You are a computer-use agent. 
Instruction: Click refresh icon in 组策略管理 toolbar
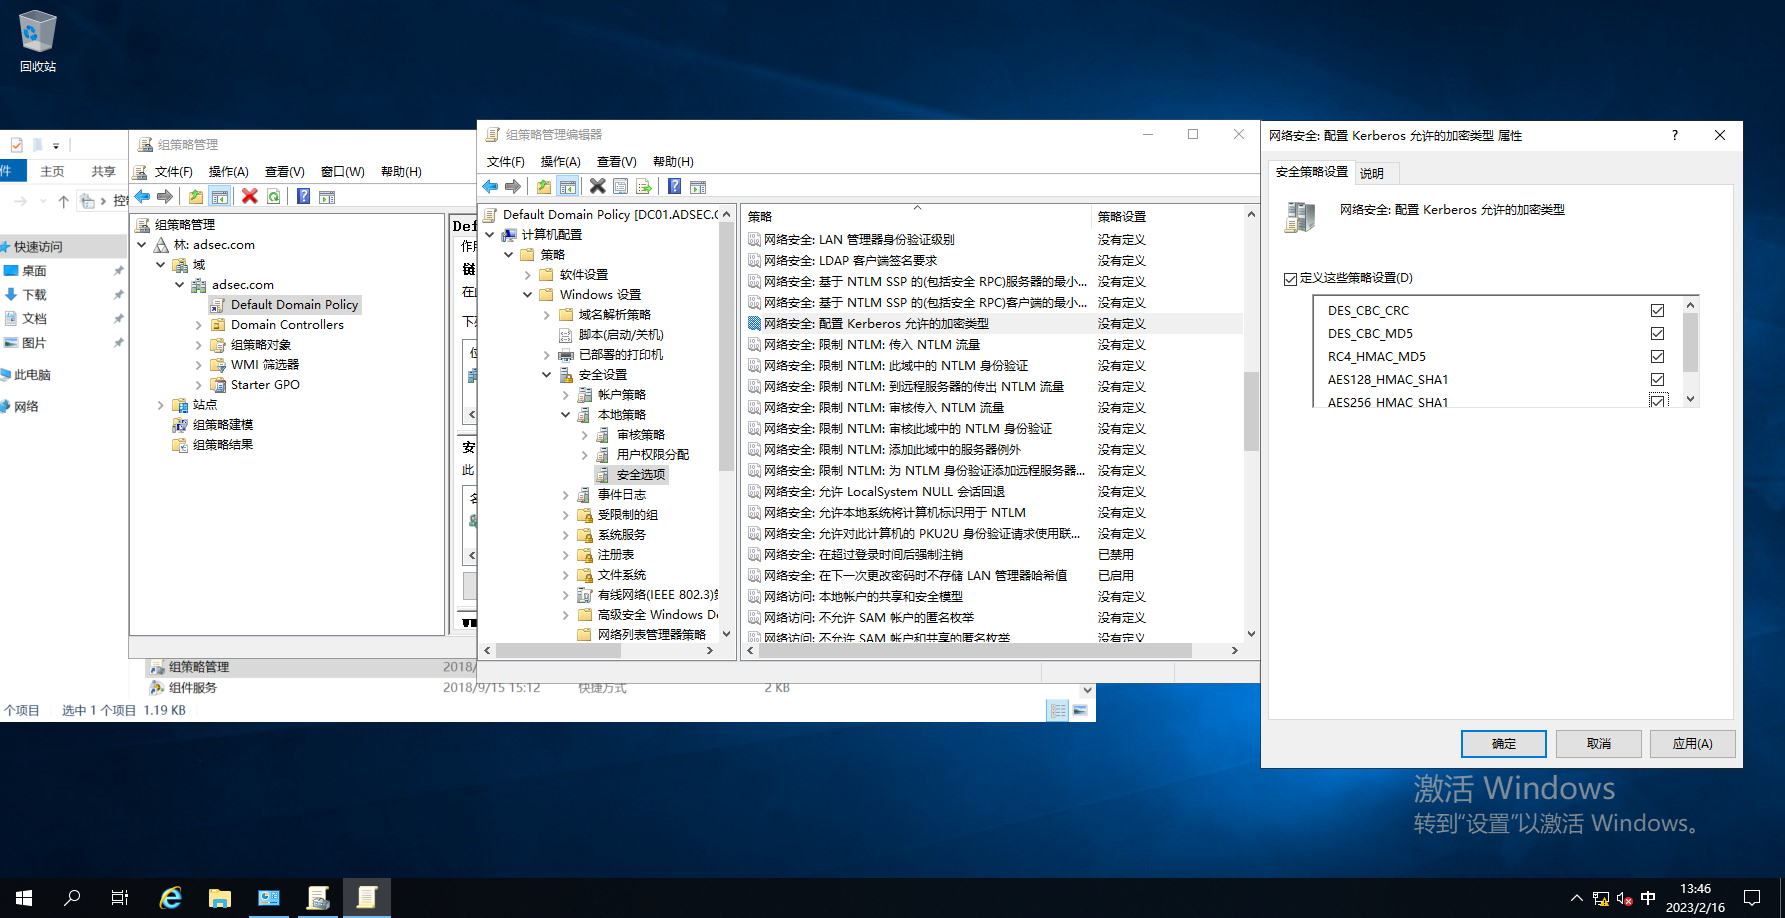pyautogui.click(x=273, y=197)
